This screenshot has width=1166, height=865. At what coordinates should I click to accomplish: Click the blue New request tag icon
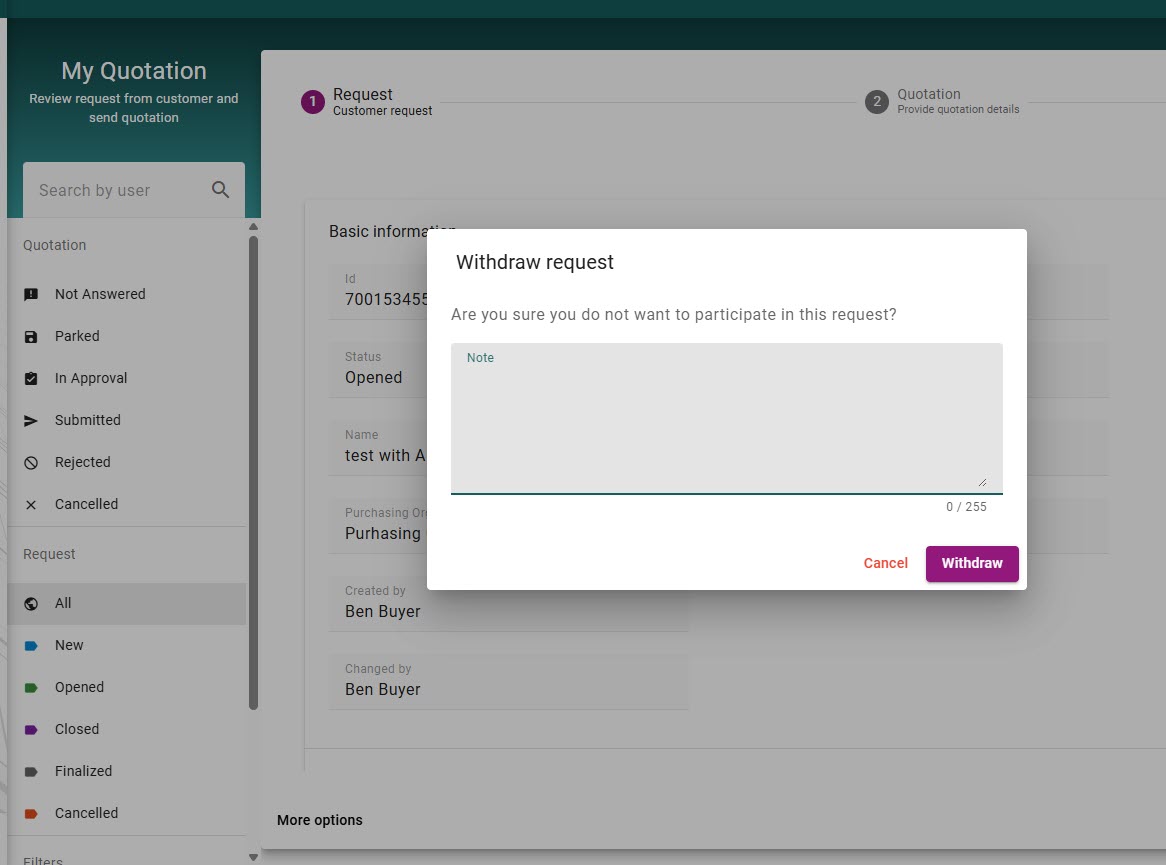(31, 645)
